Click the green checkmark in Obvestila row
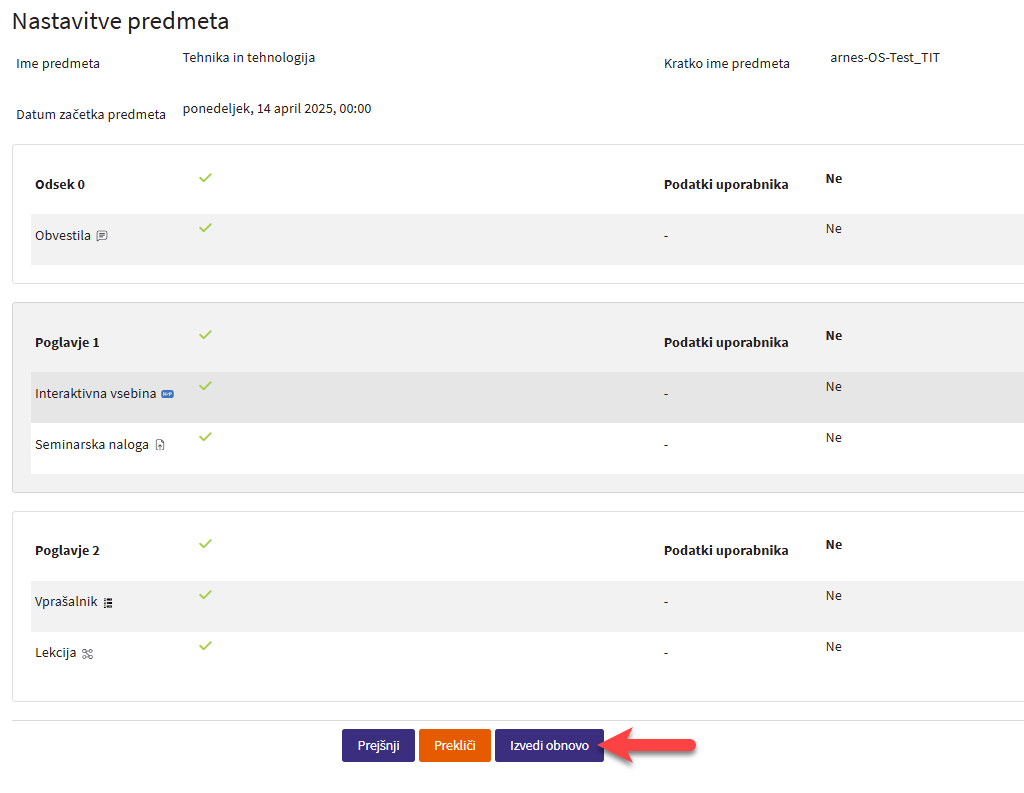 [205, 228]
